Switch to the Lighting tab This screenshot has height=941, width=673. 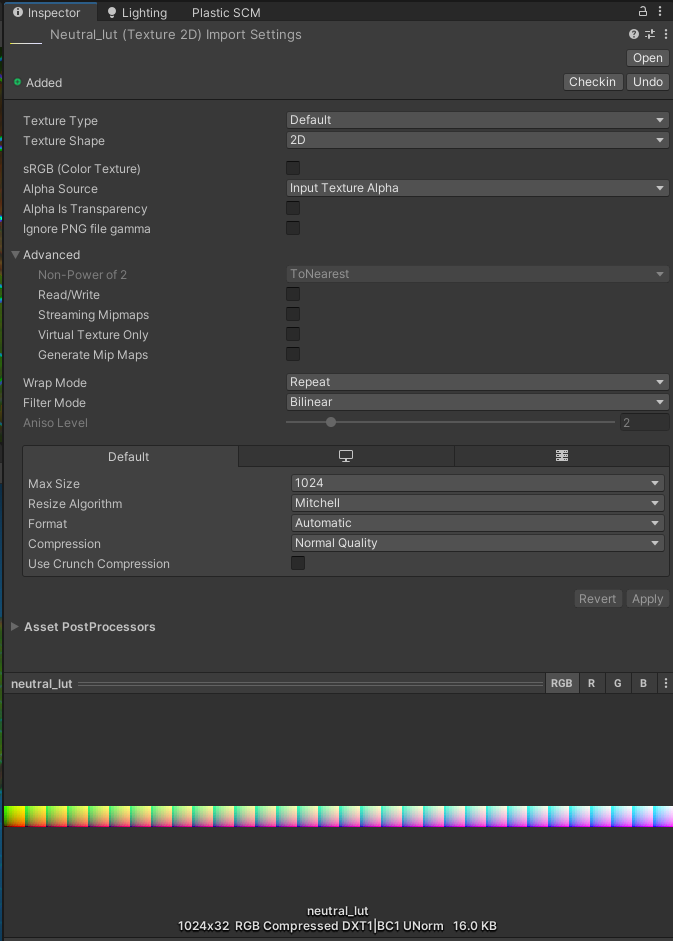(138, 11)
